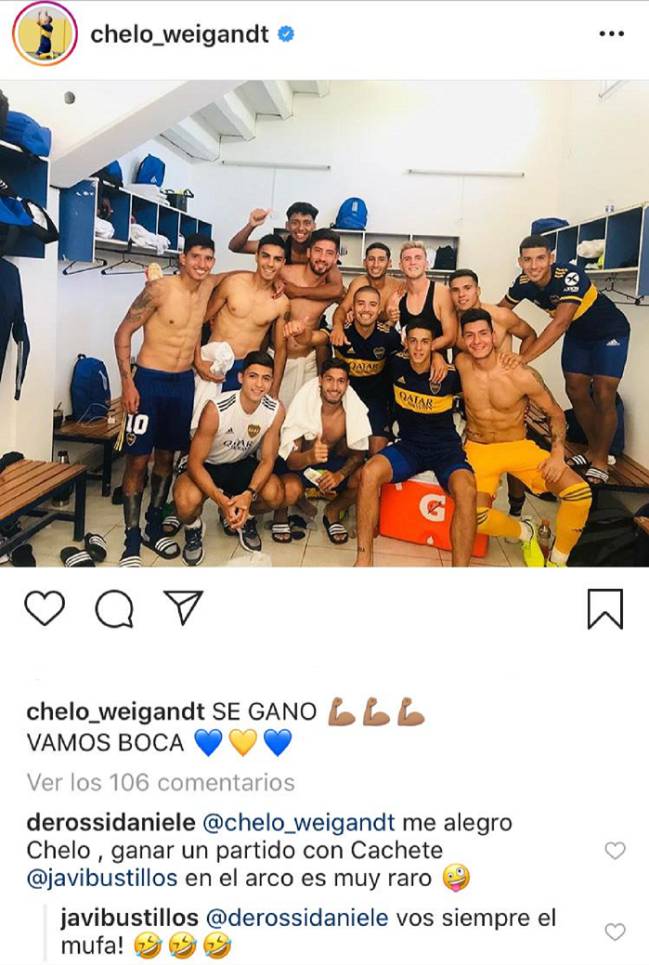This screenshot has height=965, width=649.
Task: Open comments with the speech bubble icon
Action: (114, 608)
